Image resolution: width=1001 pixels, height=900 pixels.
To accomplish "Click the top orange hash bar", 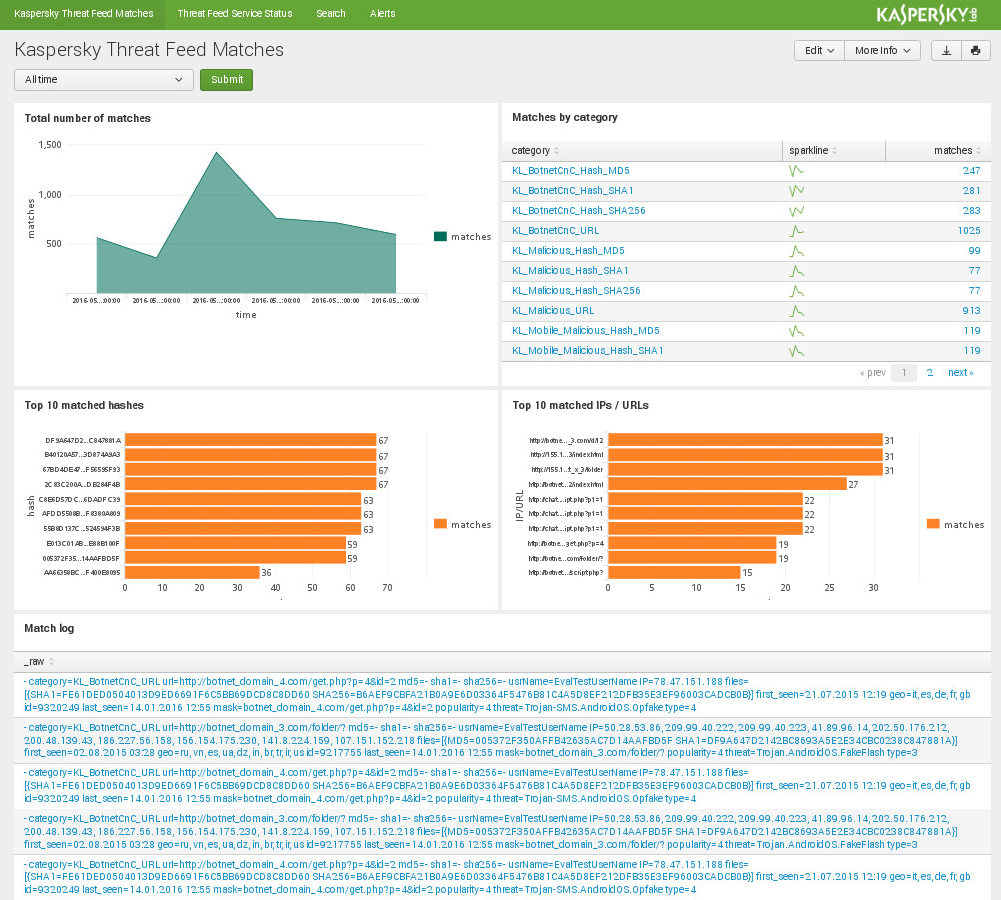I will point(250,440).
